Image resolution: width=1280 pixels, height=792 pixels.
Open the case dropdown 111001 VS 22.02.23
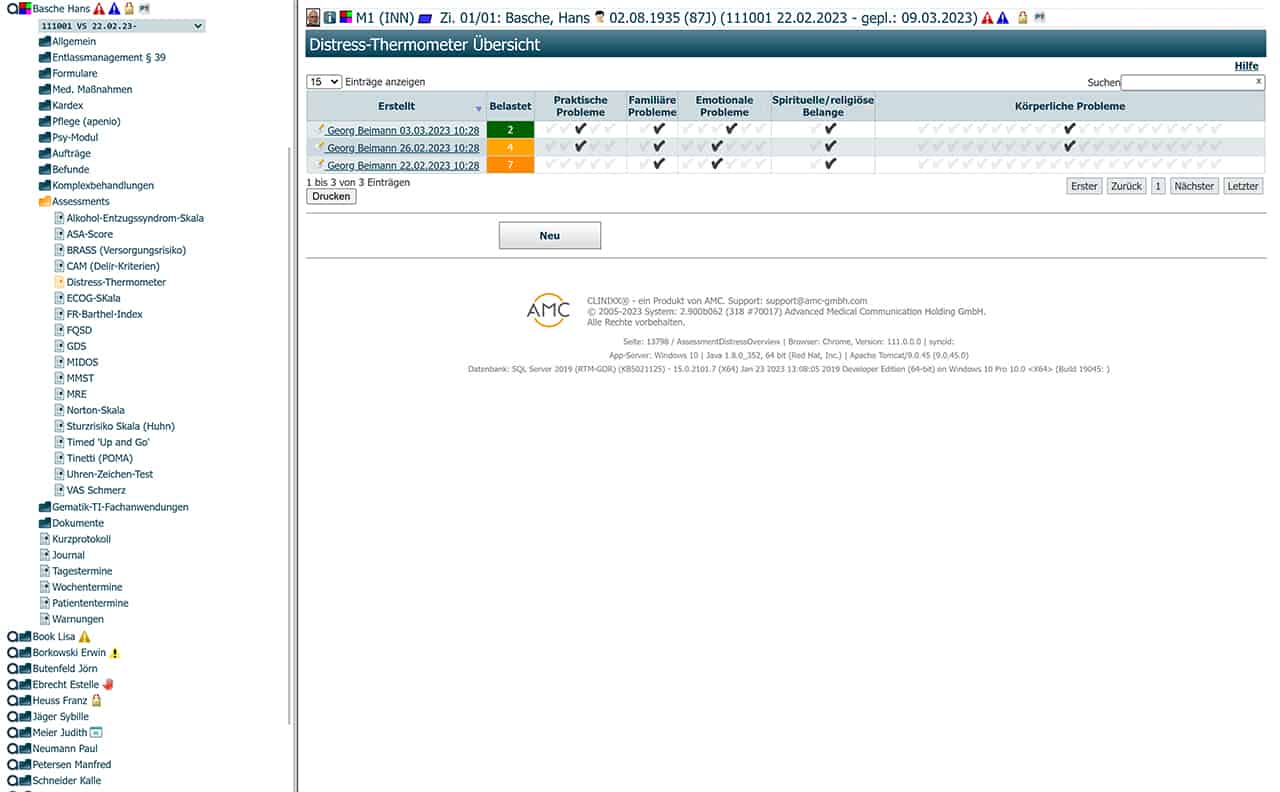[121, 26]
